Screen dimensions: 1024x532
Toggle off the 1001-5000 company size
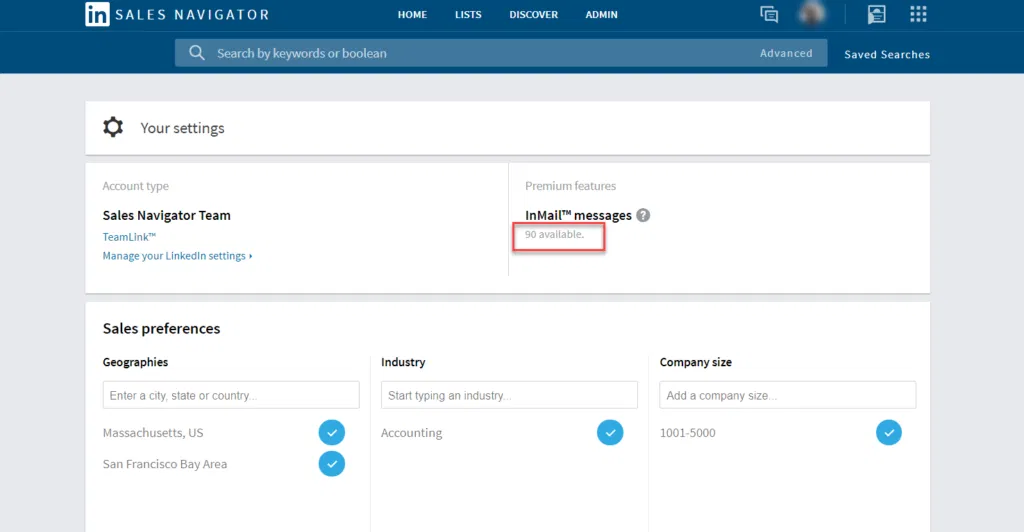(888, 433)
